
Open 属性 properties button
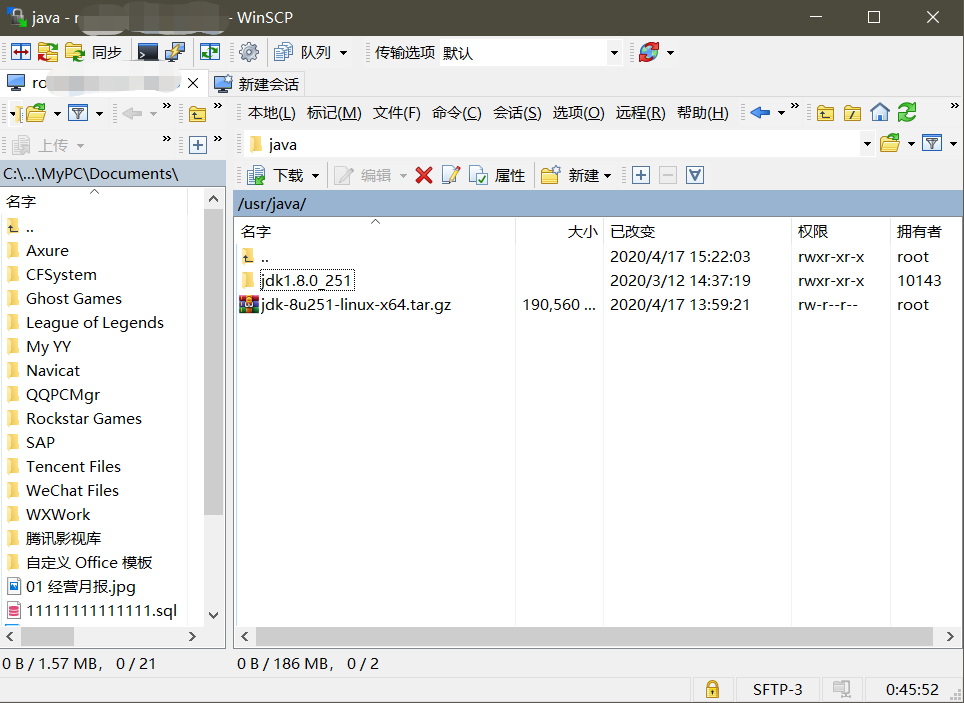pyautogui.click(x=497, y=176)
